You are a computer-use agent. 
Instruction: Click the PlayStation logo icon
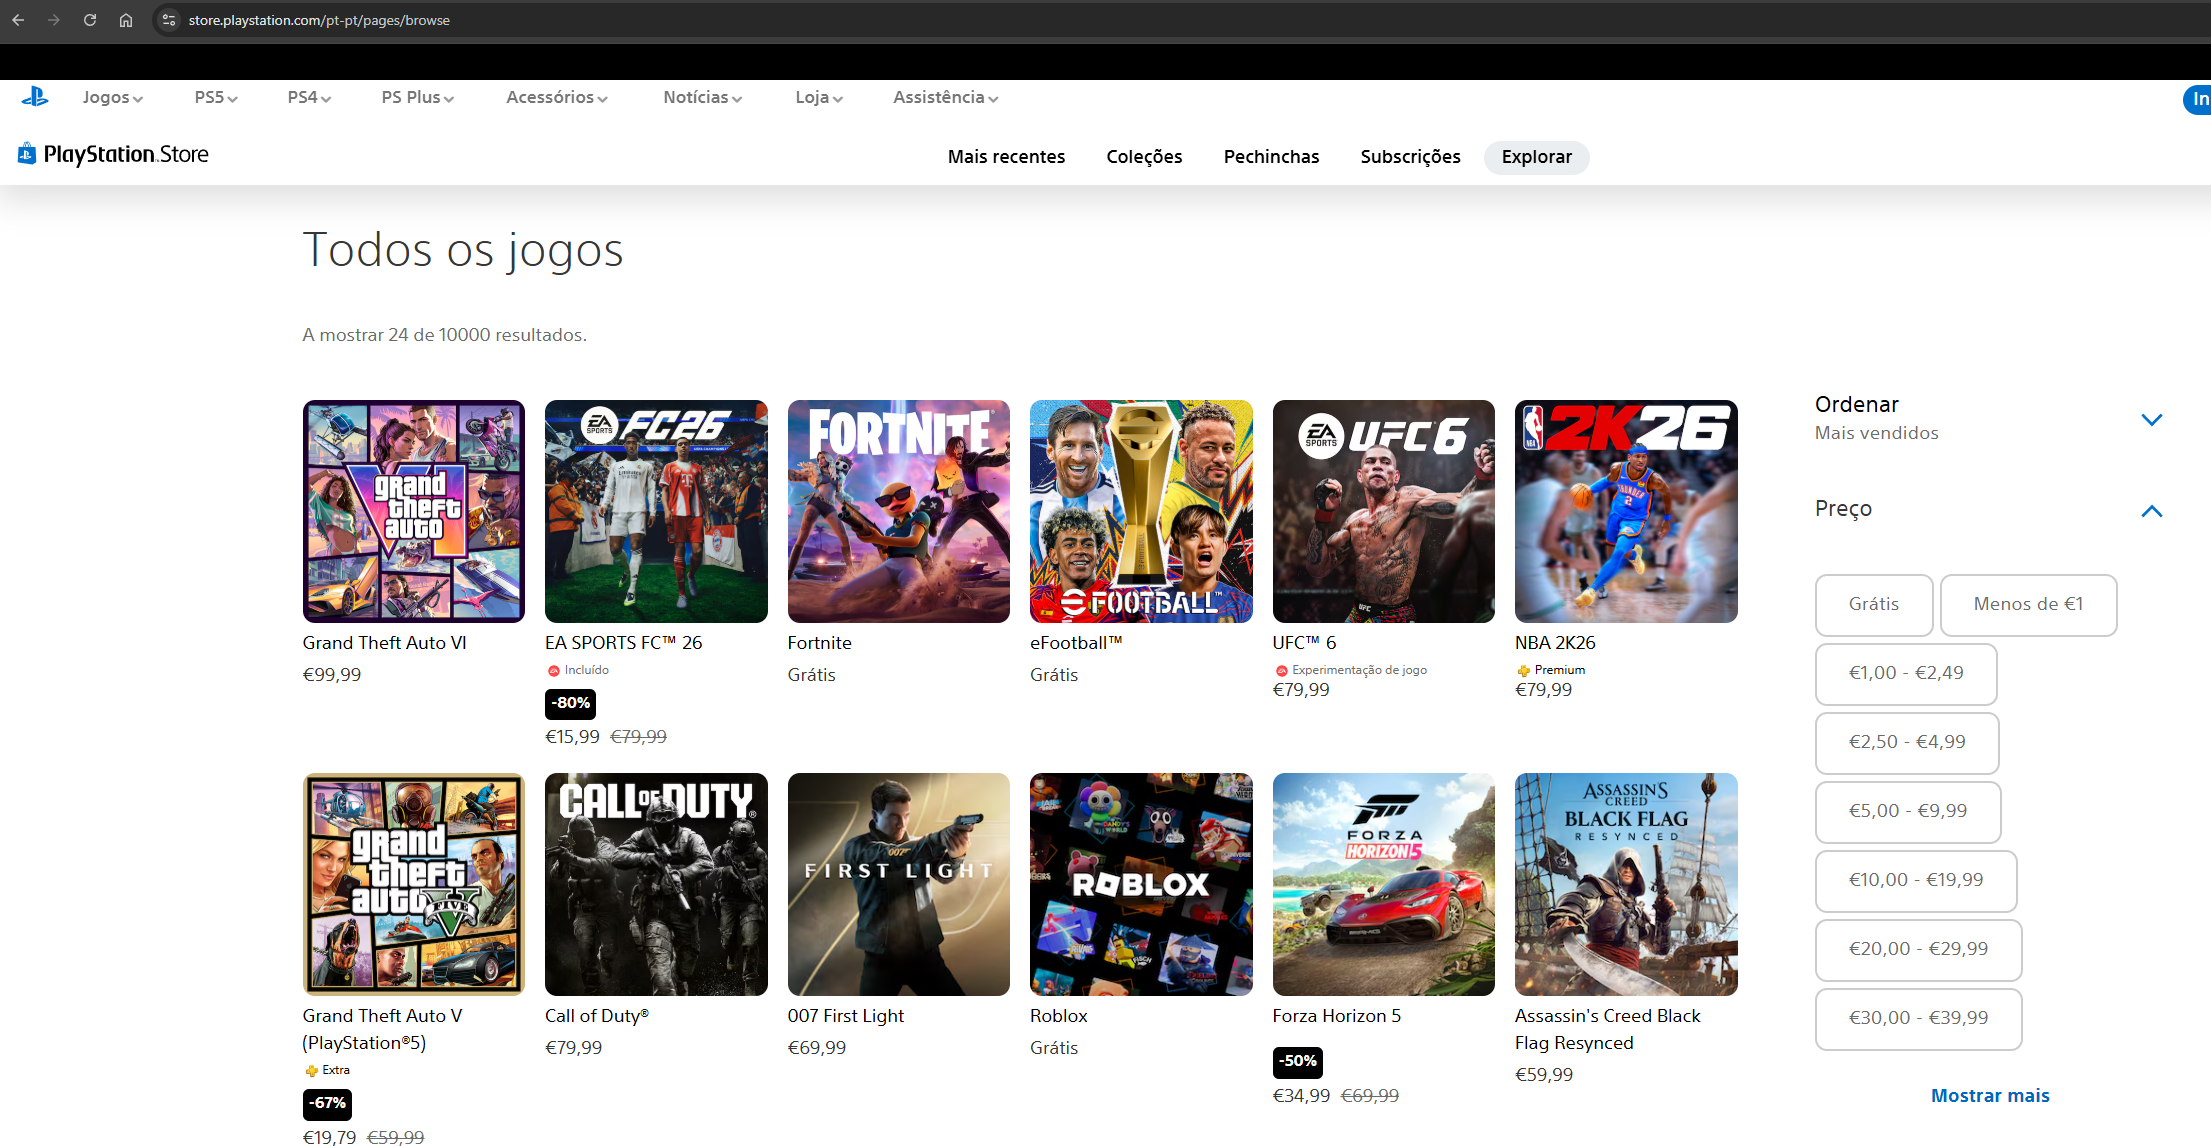35,97
